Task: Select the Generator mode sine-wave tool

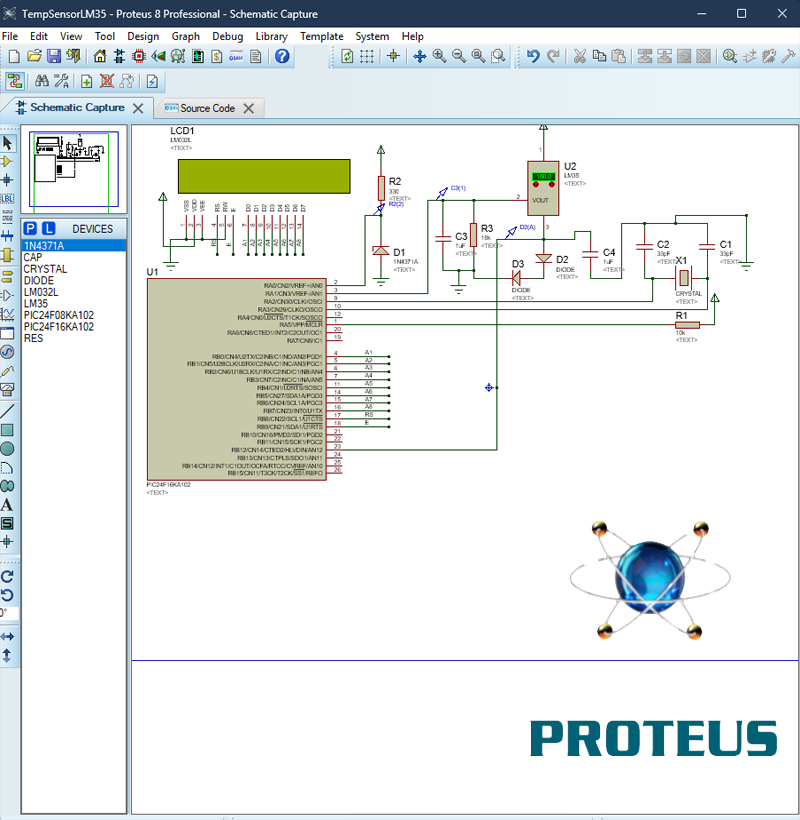Action: coord(7,352)
